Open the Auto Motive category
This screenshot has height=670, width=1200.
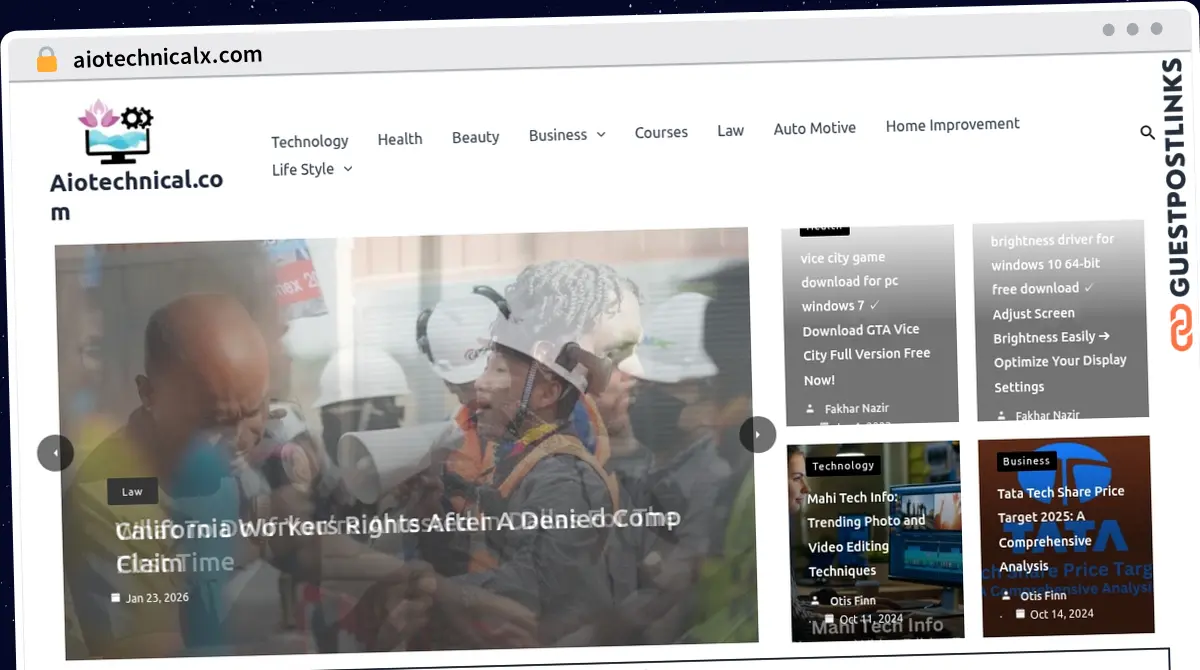pos(814,128)
